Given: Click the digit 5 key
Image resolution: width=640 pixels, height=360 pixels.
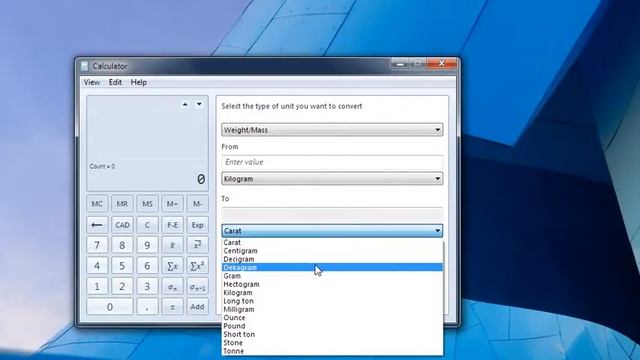Looking at the screenshot, I should (122, 266).
